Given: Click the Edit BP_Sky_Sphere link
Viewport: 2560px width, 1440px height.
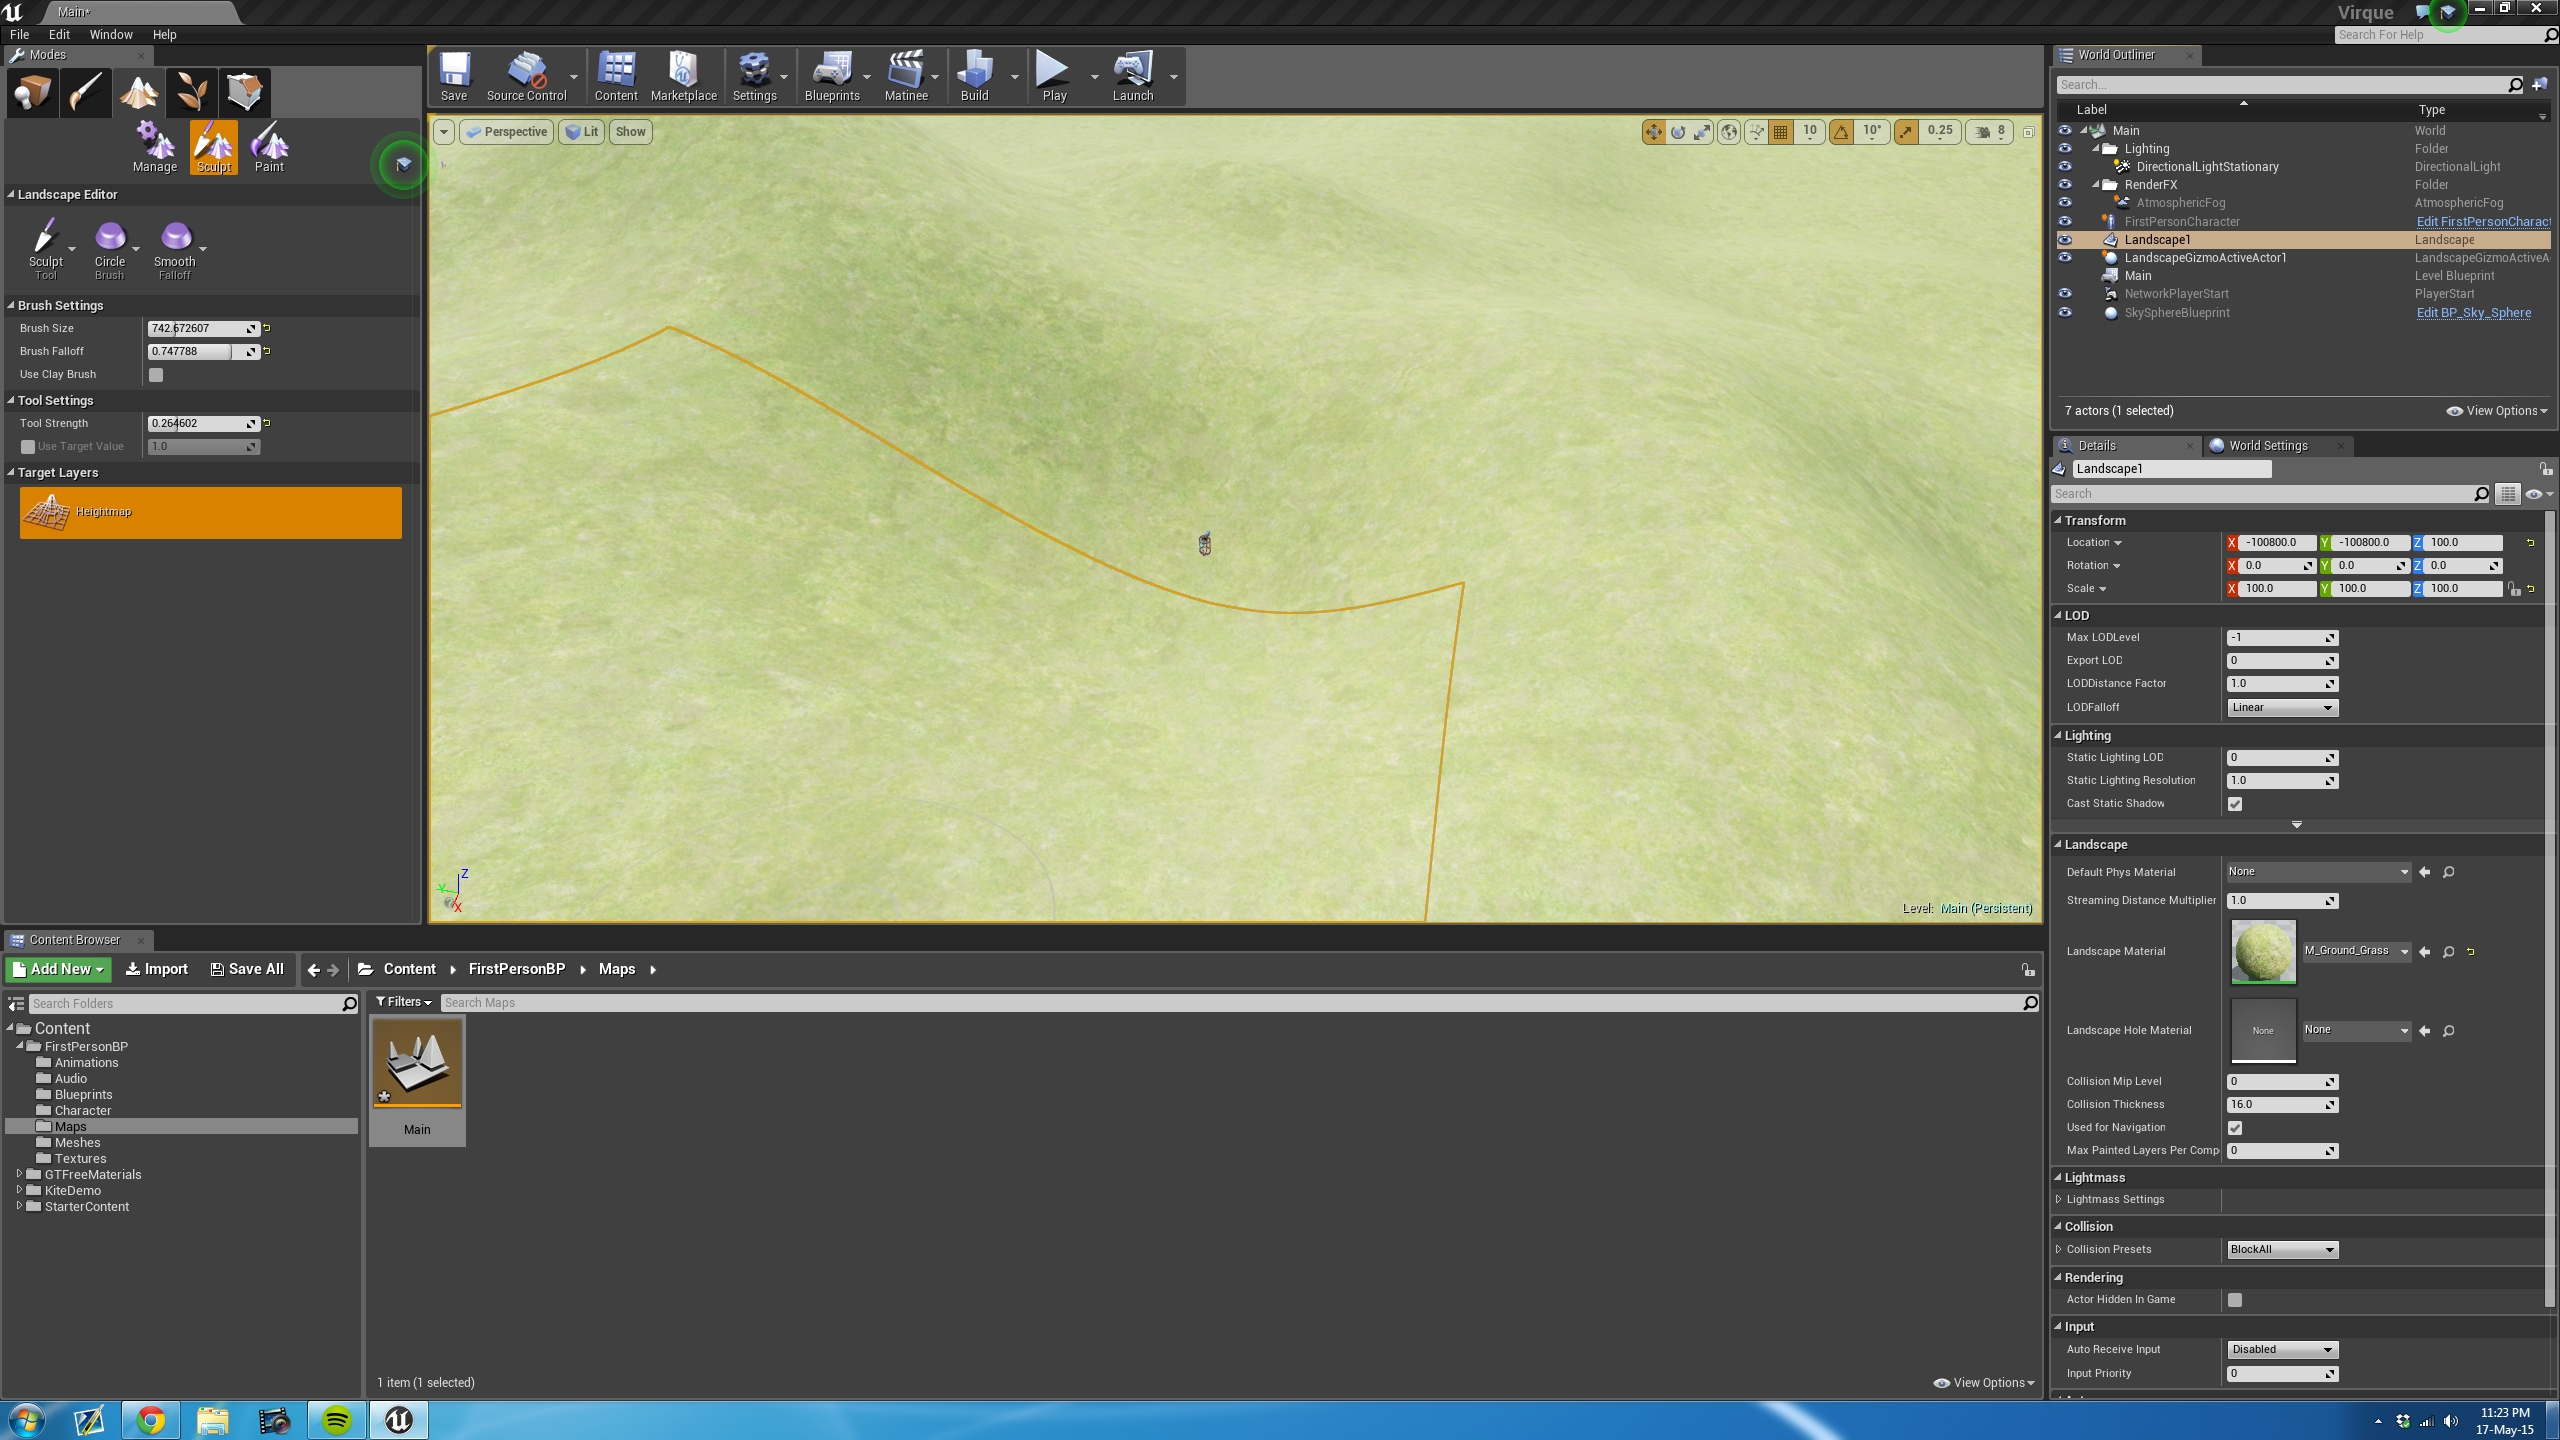Looking at the screenshot, I should tap(2473, 313).
